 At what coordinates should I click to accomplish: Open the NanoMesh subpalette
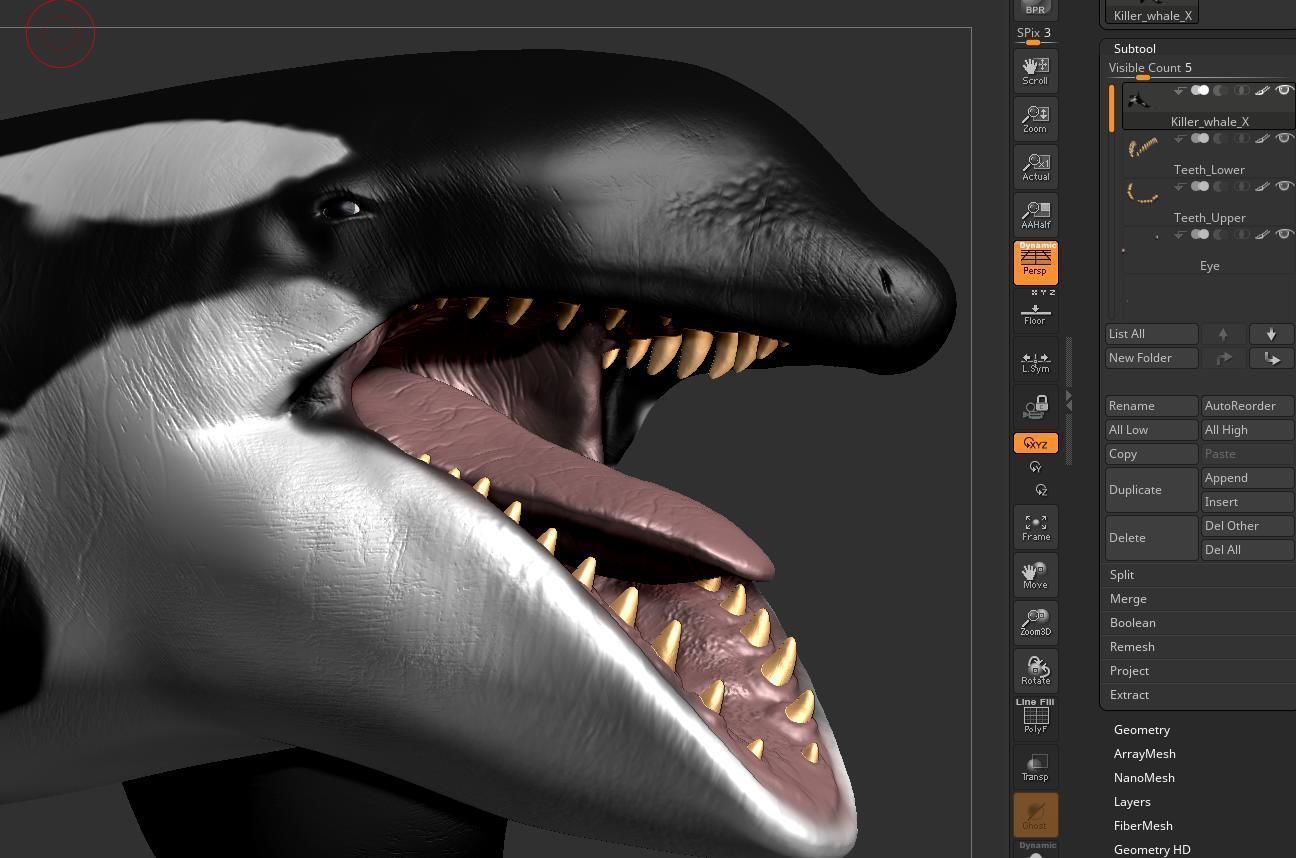click(x=1144, y=778)
